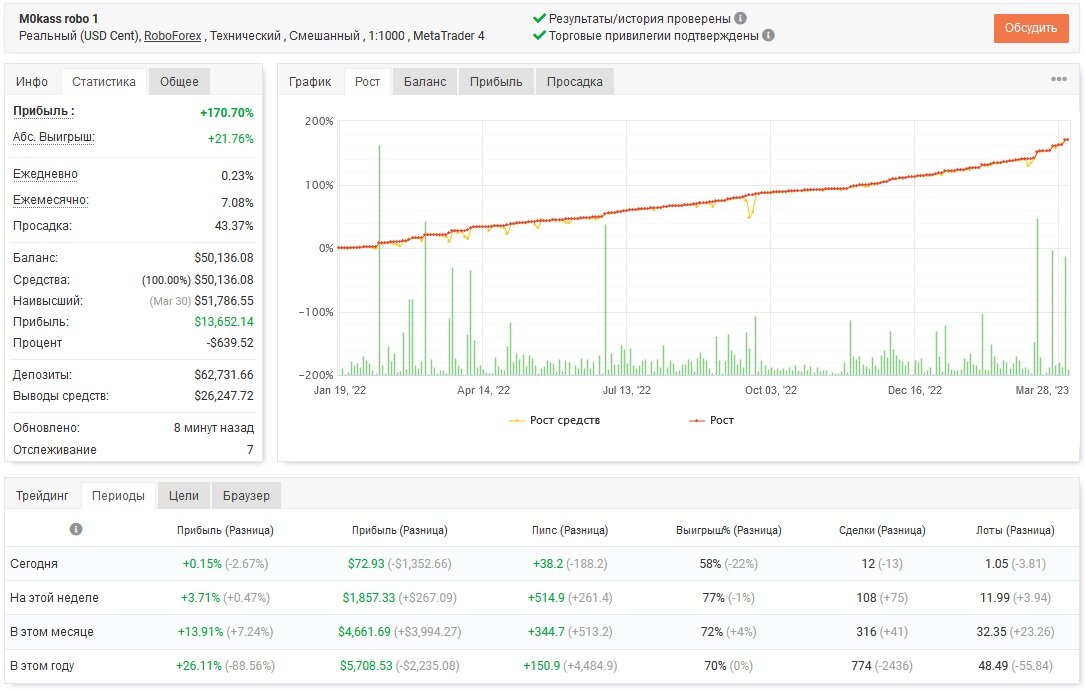Viewport: 1085px width, 691px height.
Task: Click the Пипс (Разница) column header
Action: [570, 531]
